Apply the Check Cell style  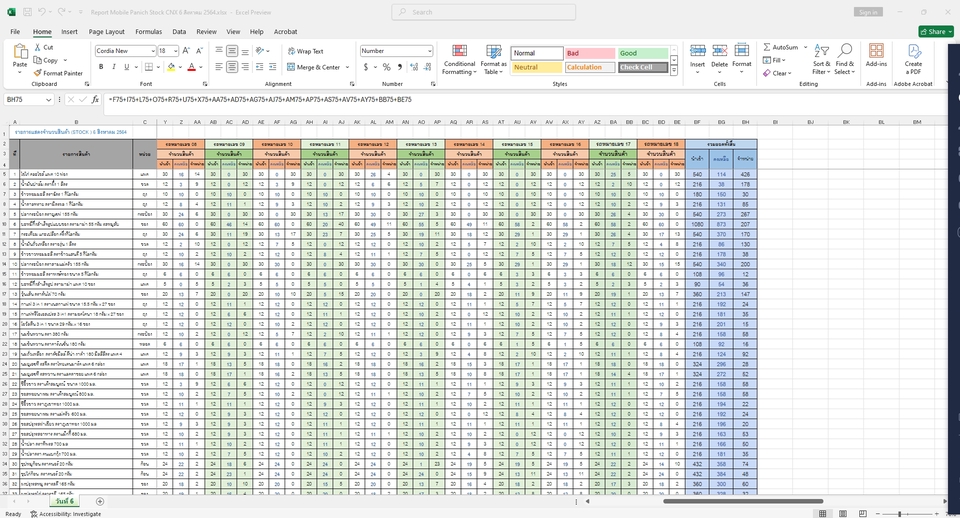point(642,67)
